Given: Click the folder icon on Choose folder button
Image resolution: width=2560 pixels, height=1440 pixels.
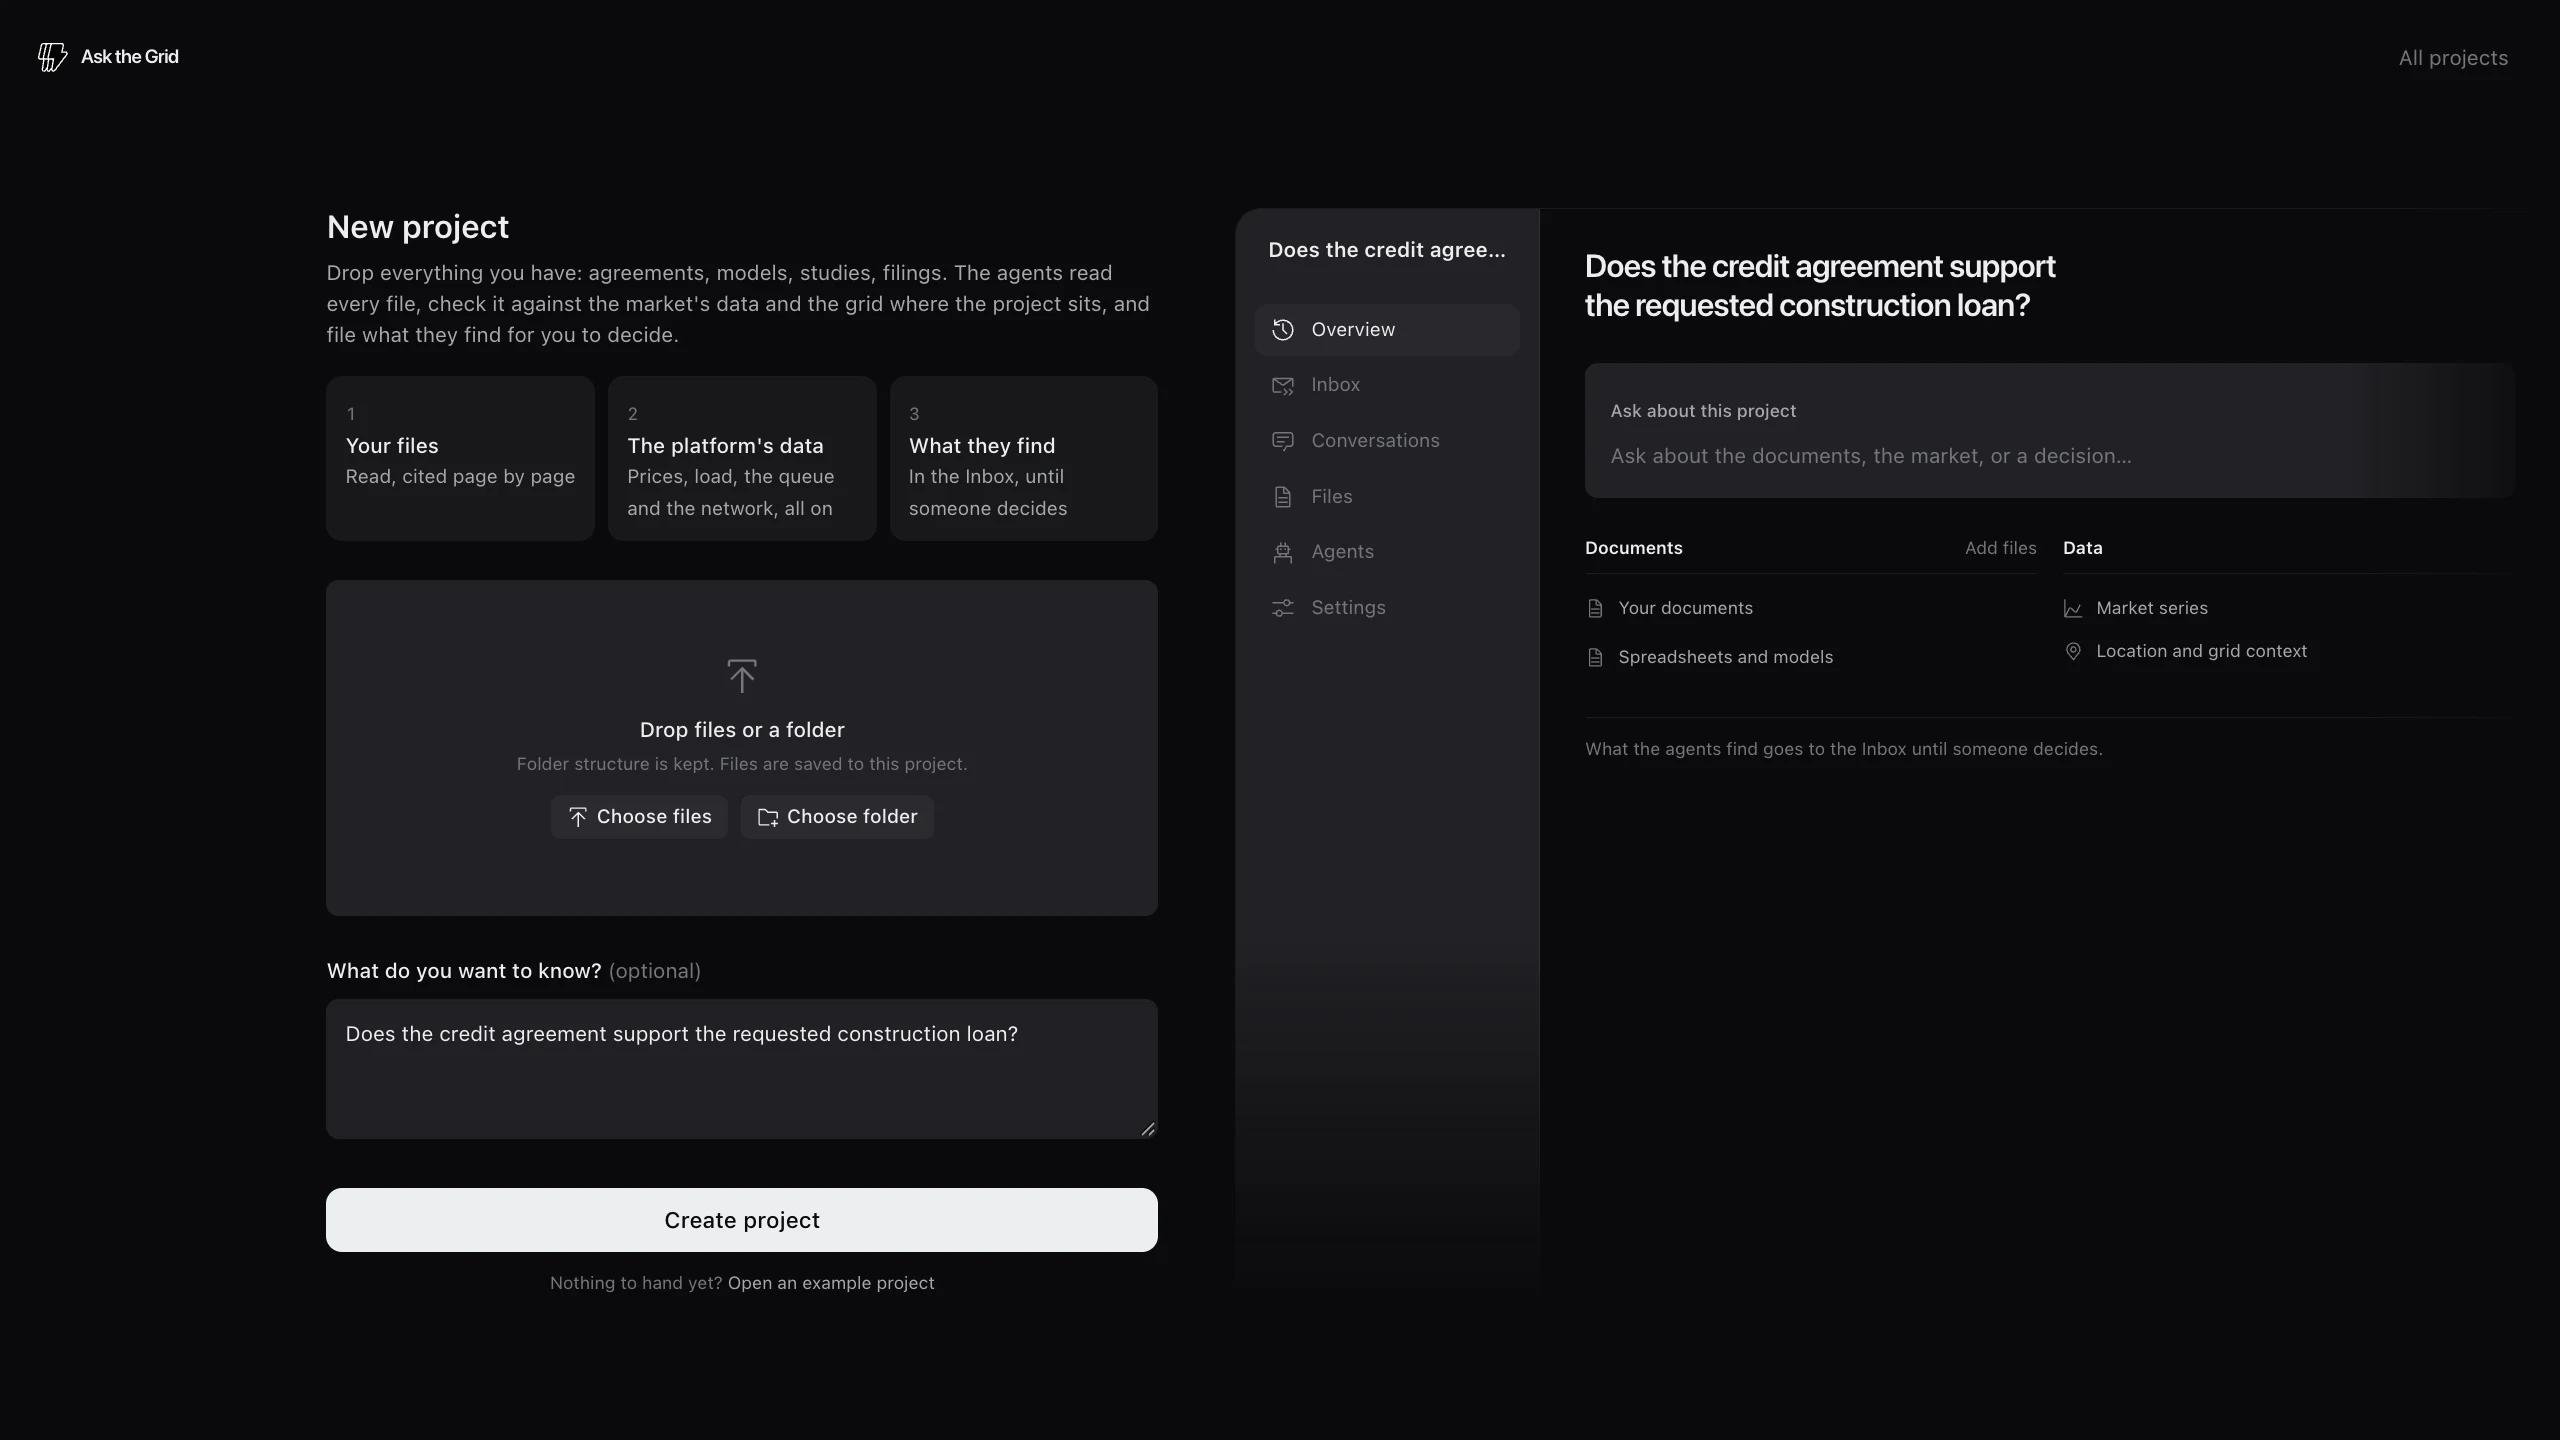Looking at the screenshot, I should click(x=768, y=817).
